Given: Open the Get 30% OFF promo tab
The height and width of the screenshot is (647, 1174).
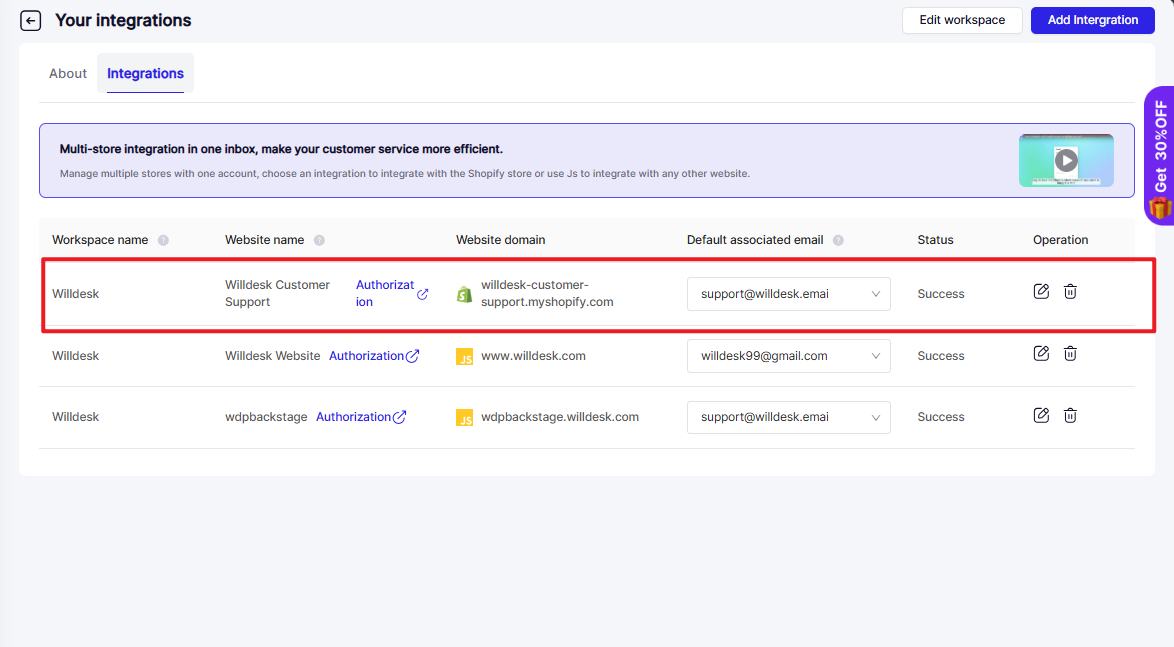Looking at the screenshot, I should 1160,156.
